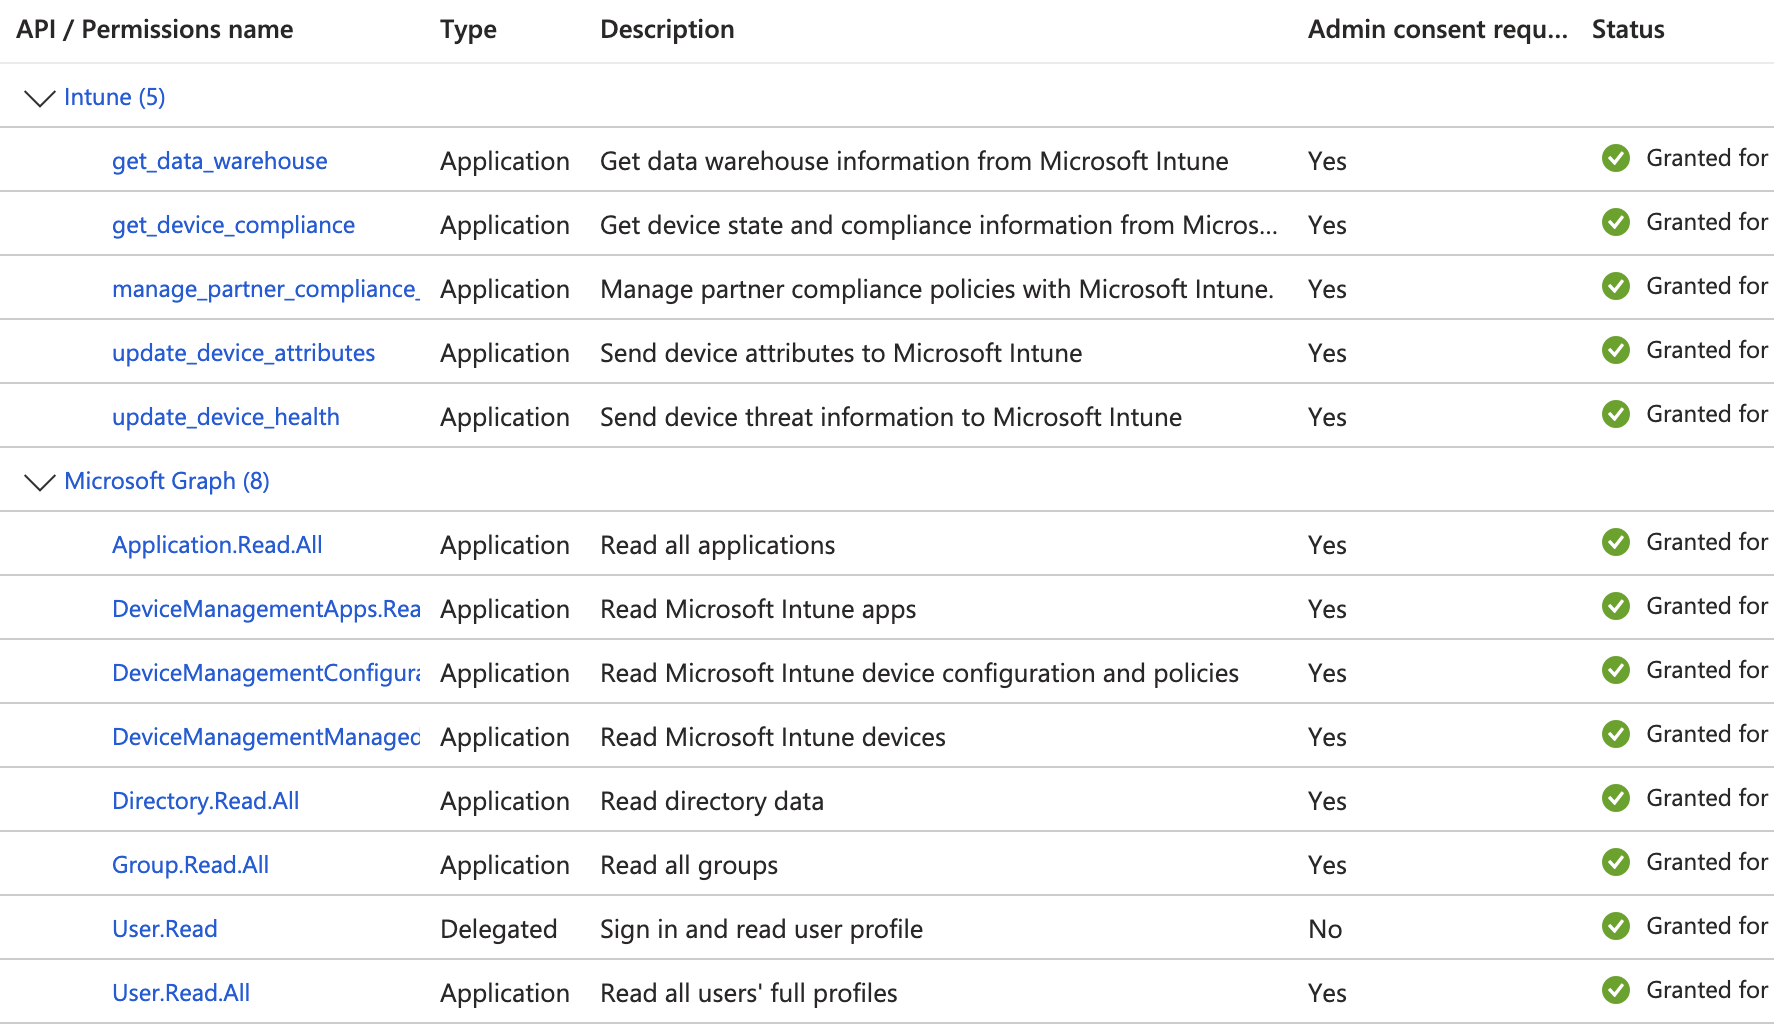Image resolution: width=1774 pixels, height=1024 pixels.
Task: Click granted checkmark in Read Microsoft Intune devices row
Action: [x=1616, y=734]
